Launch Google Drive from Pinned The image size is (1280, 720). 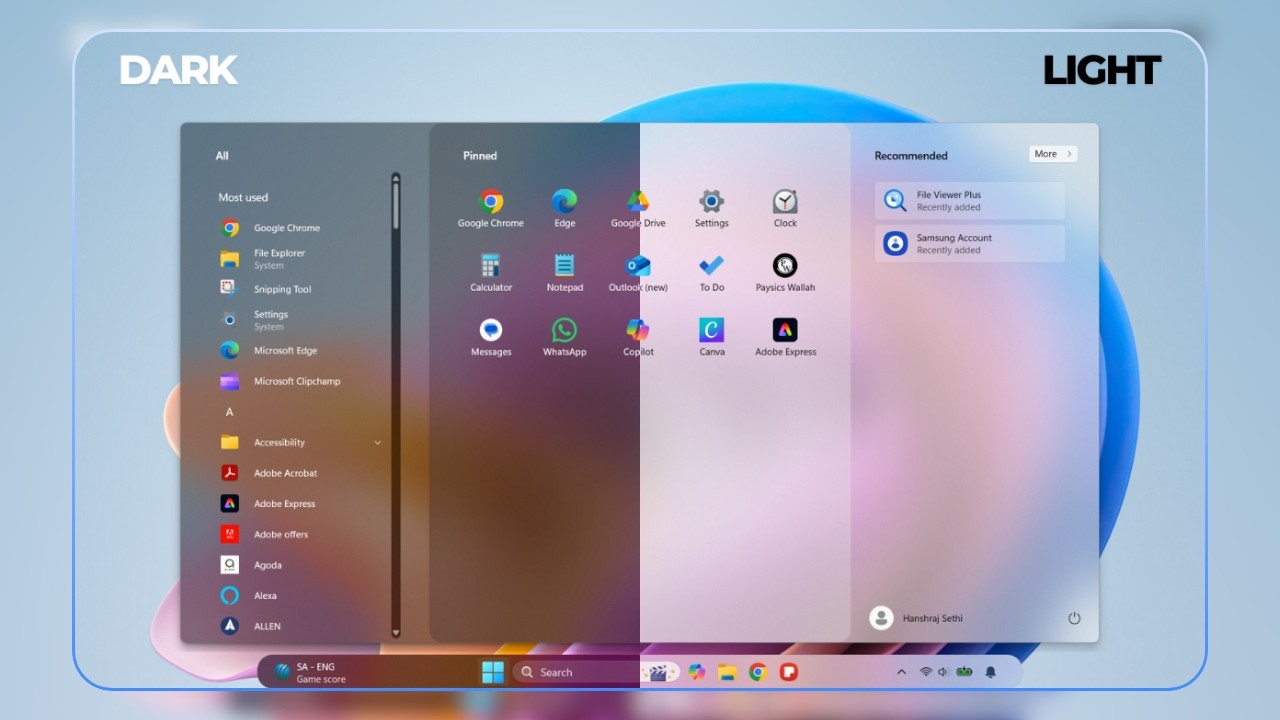coord(638,209)
